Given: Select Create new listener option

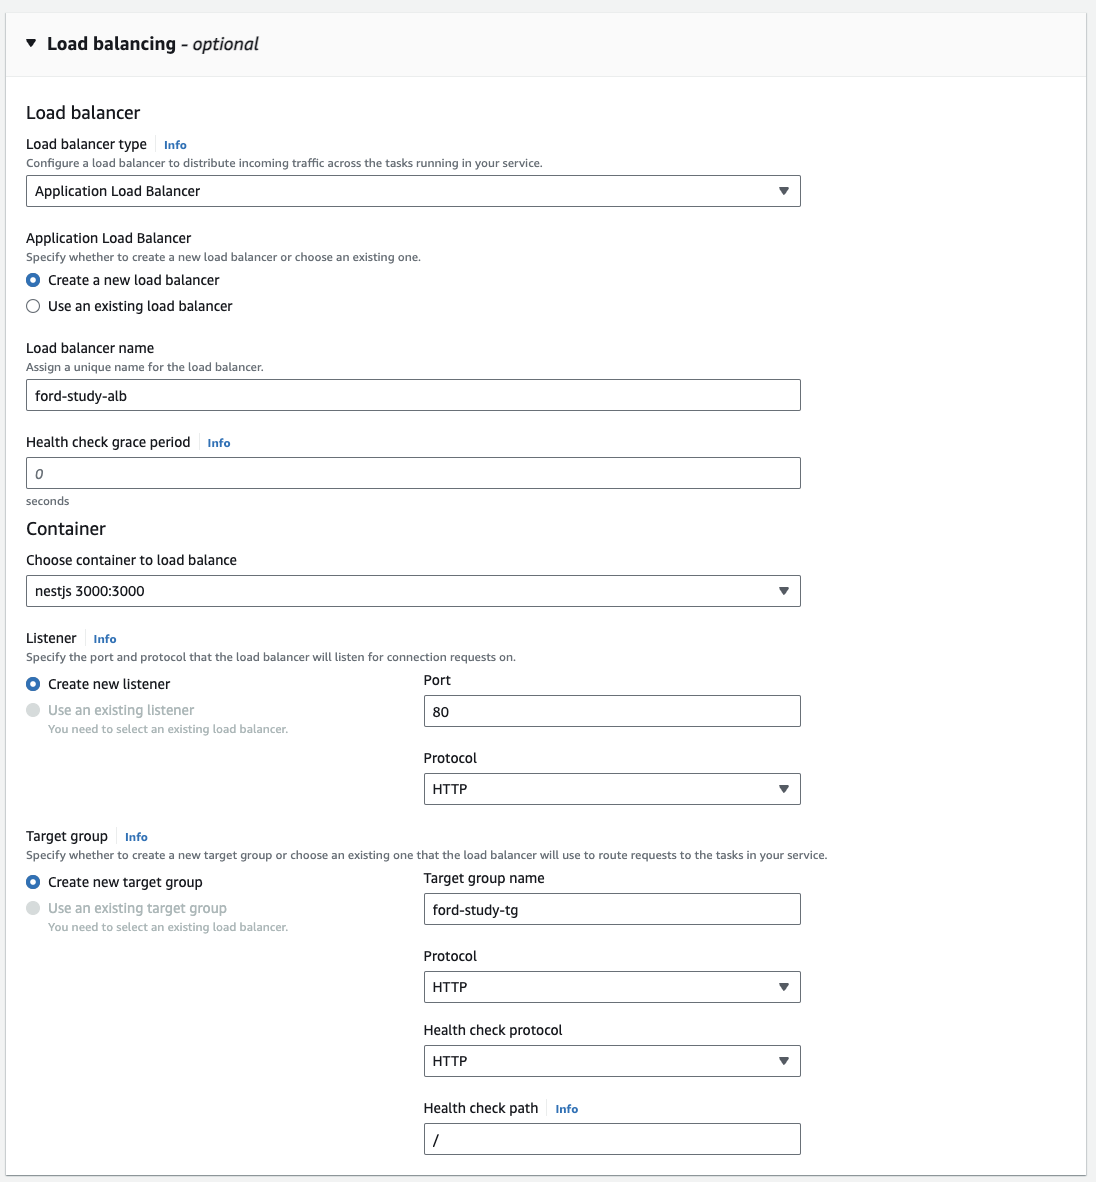Looking at the screenshot, I should tap(33, 684).
